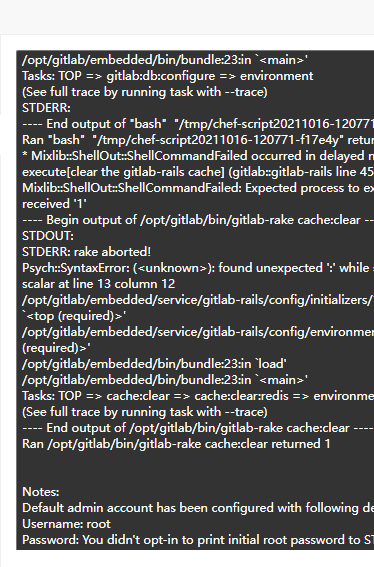Click "---- Begin output of /opt/gitlab/bin/gitlab-rake" line
374x567 pixels.
click(198, 220)
